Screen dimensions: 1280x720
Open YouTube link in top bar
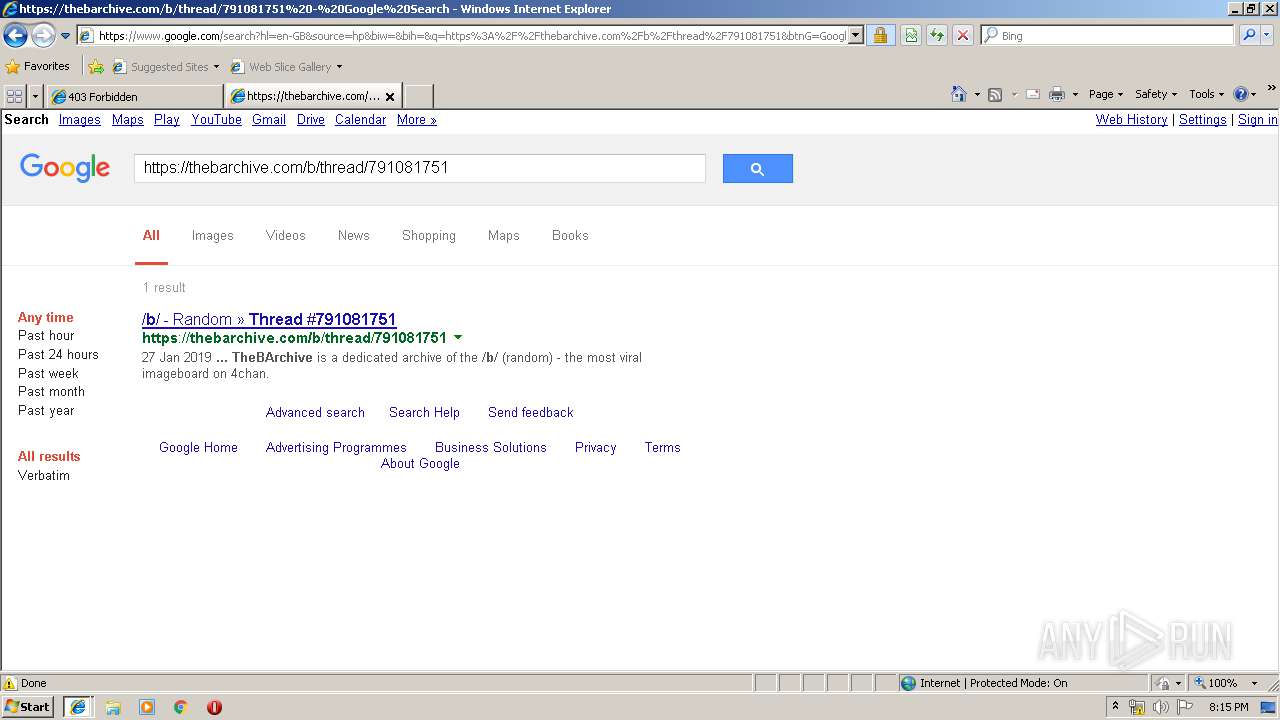pos(217,119)
